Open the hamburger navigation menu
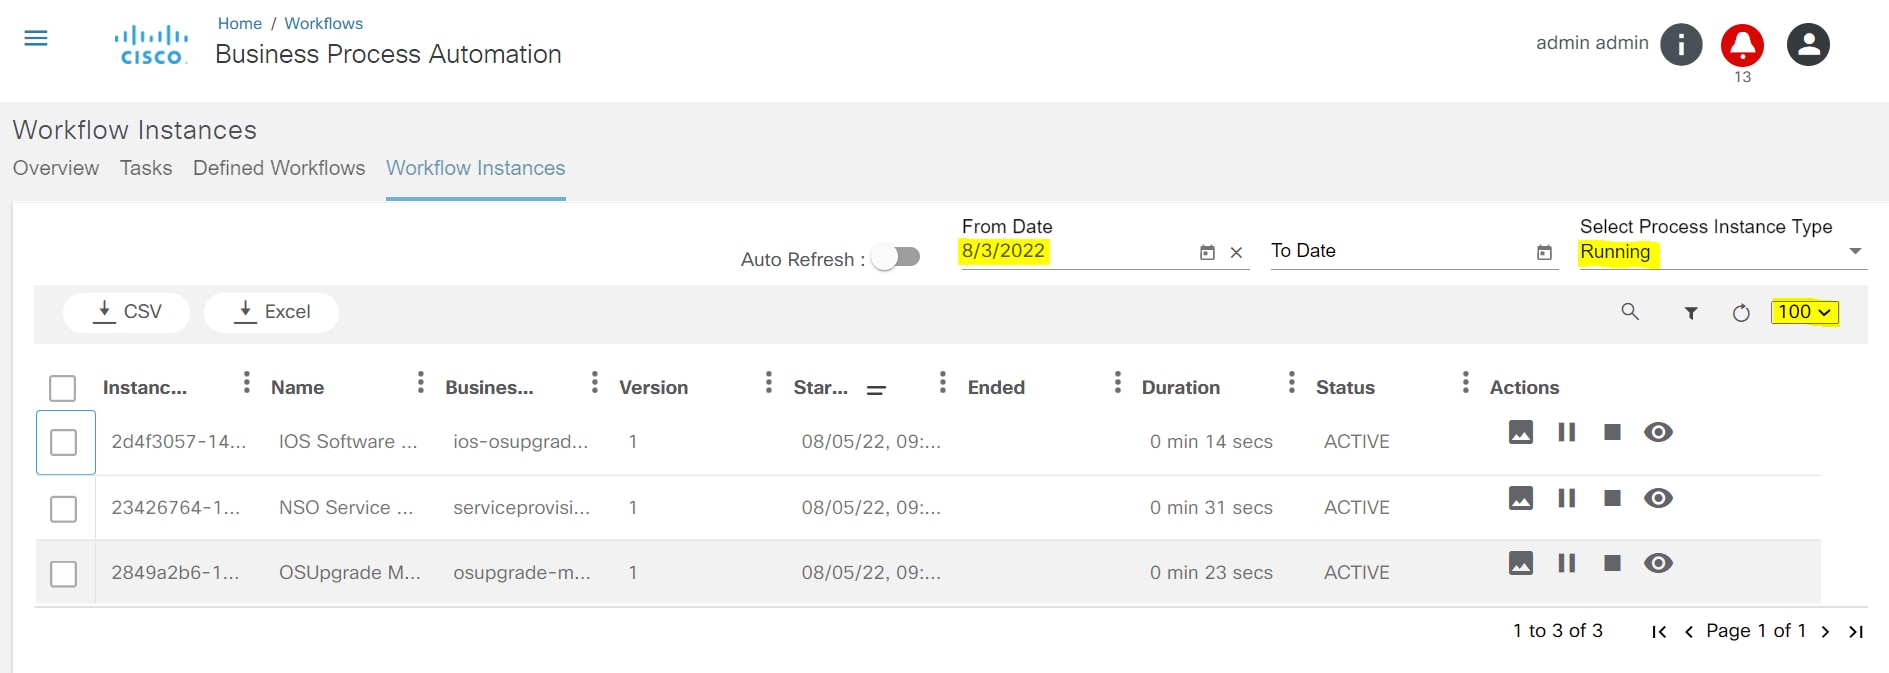This screenshot has height=673, width=1889. 36,38
